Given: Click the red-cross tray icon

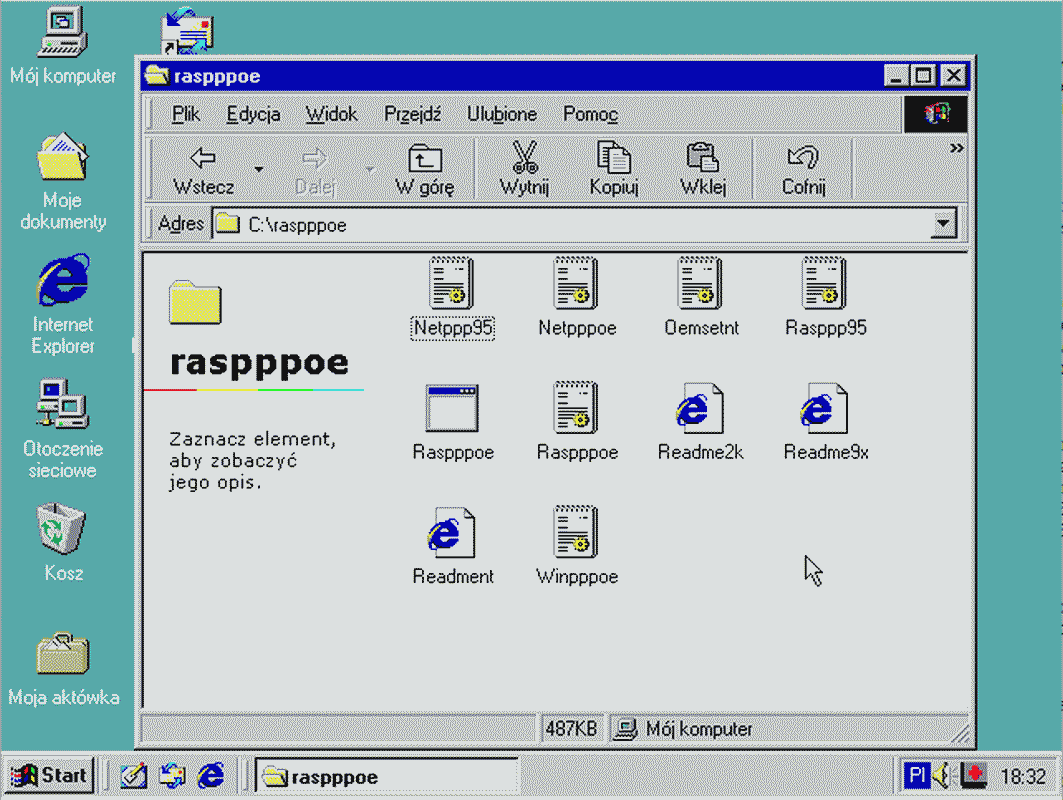Looking at the screenshot, I should tap(974, 775).
